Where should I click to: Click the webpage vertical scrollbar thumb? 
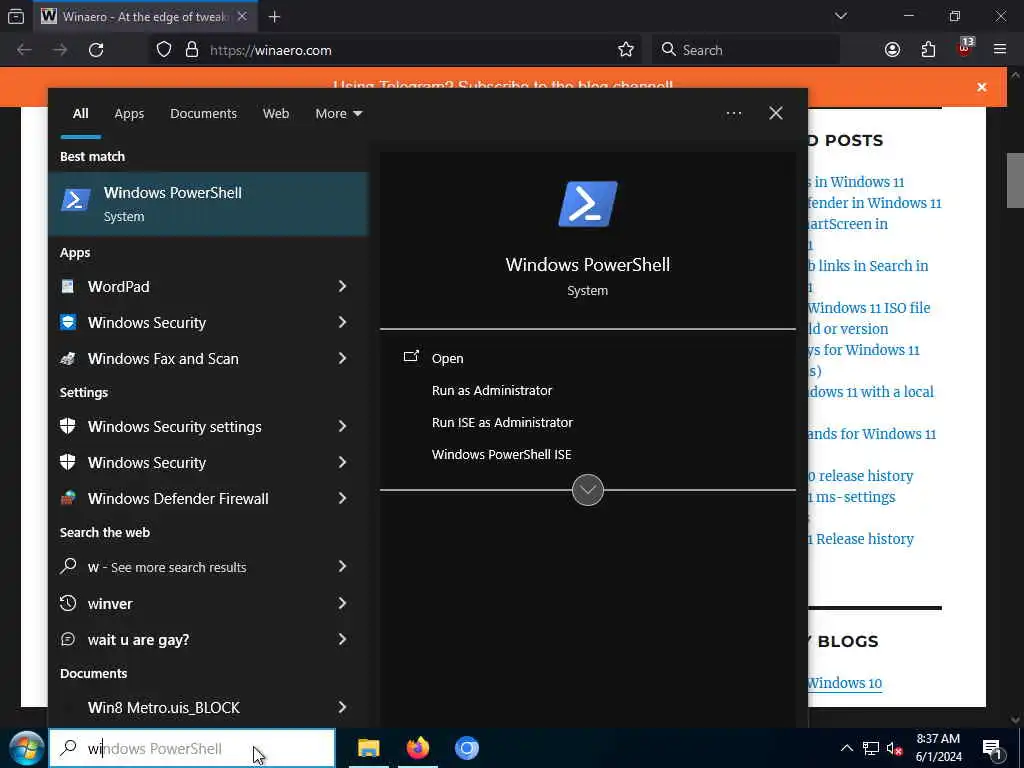[x=1015, y=180]
